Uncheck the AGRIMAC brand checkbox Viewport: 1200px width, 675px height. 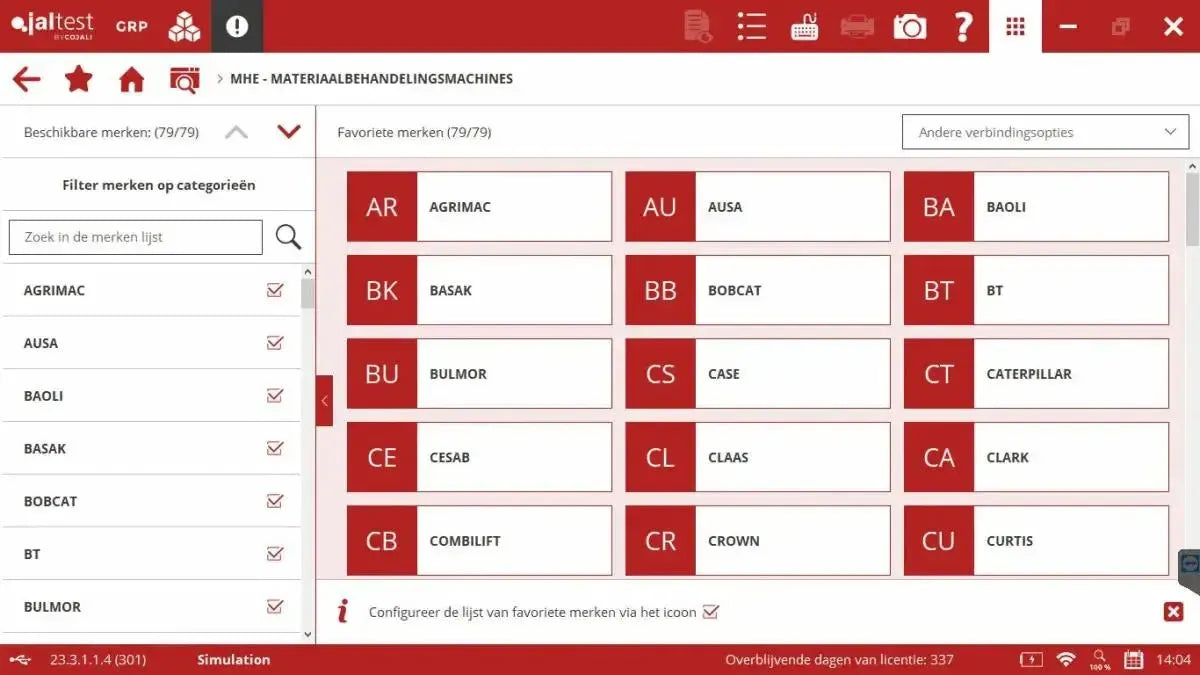point(274,290)
